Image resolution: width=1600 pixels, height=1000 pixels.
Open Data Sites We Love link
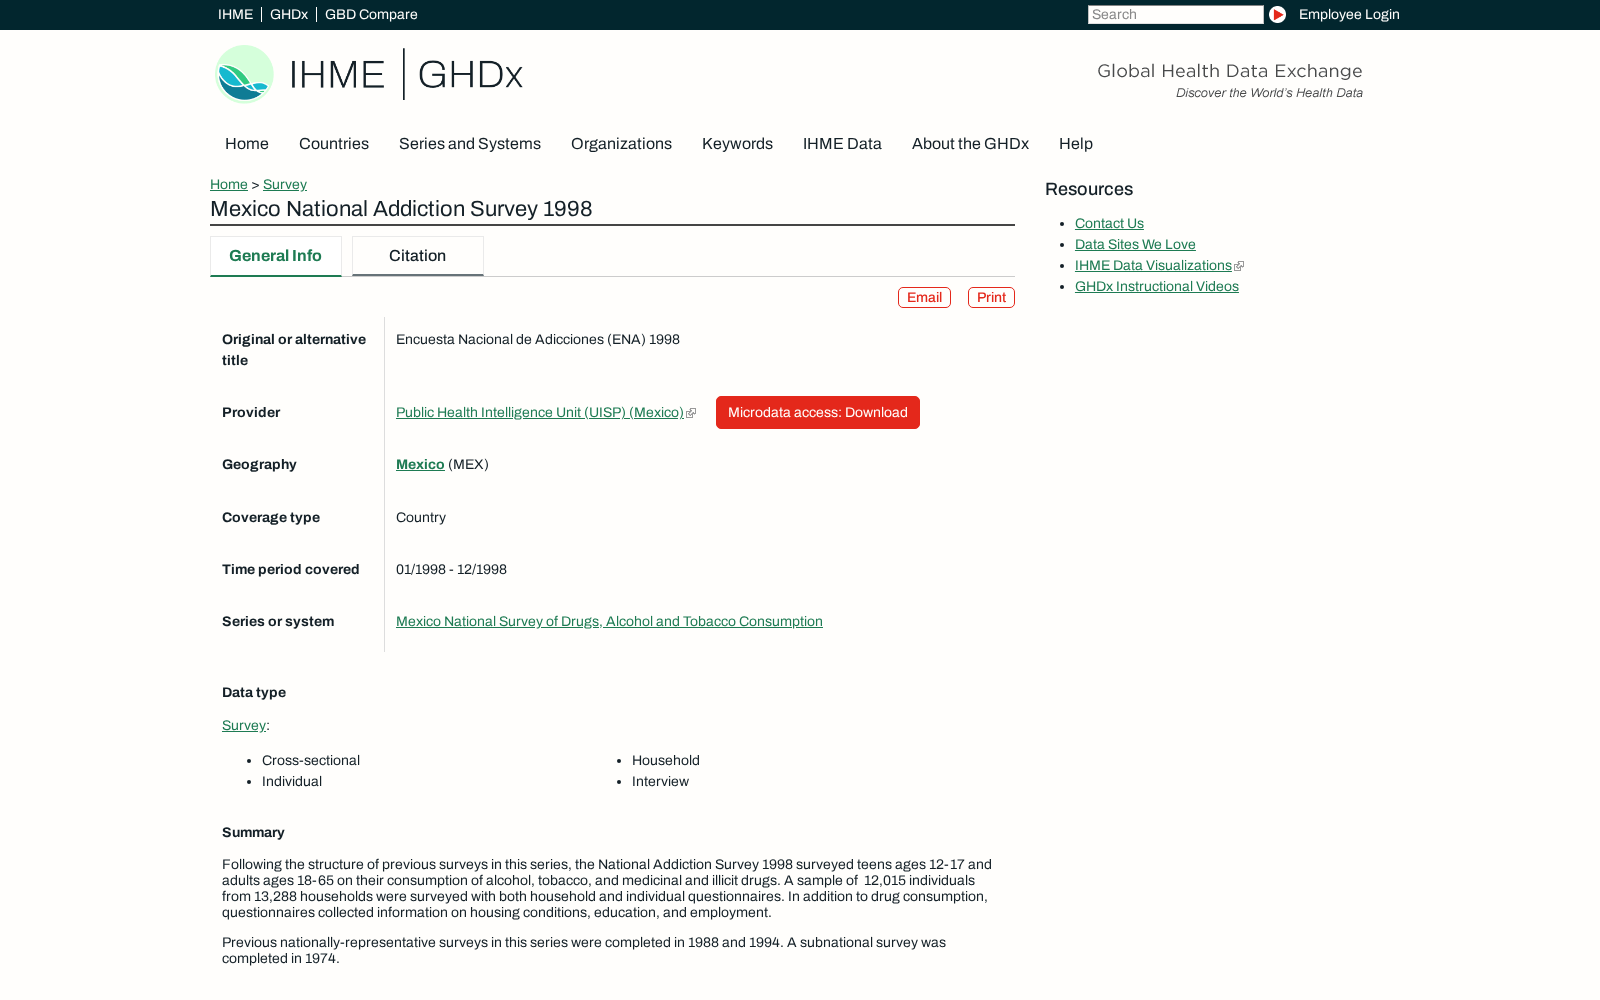[1135, 245]
